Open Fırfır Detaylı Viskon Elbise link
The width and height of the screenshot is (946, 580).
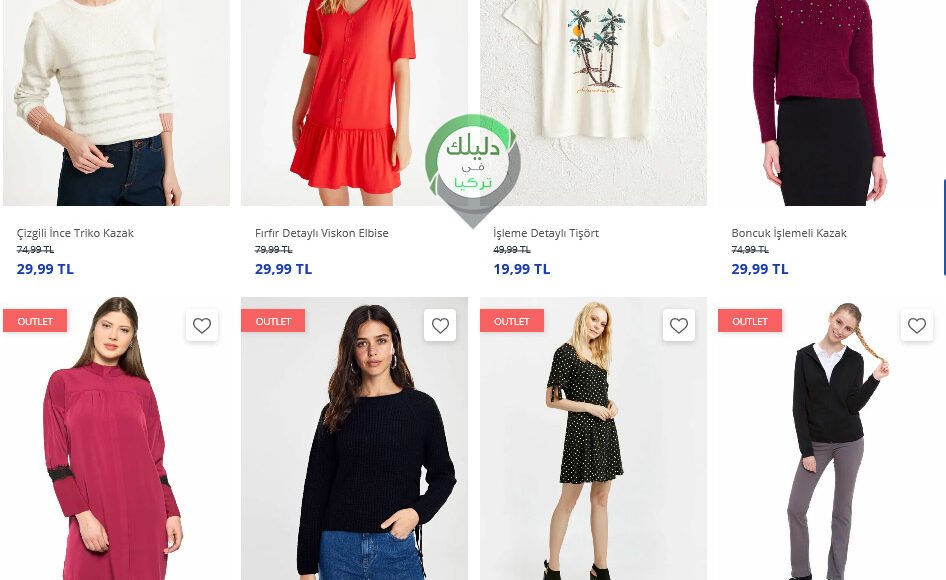coord(322,233)
